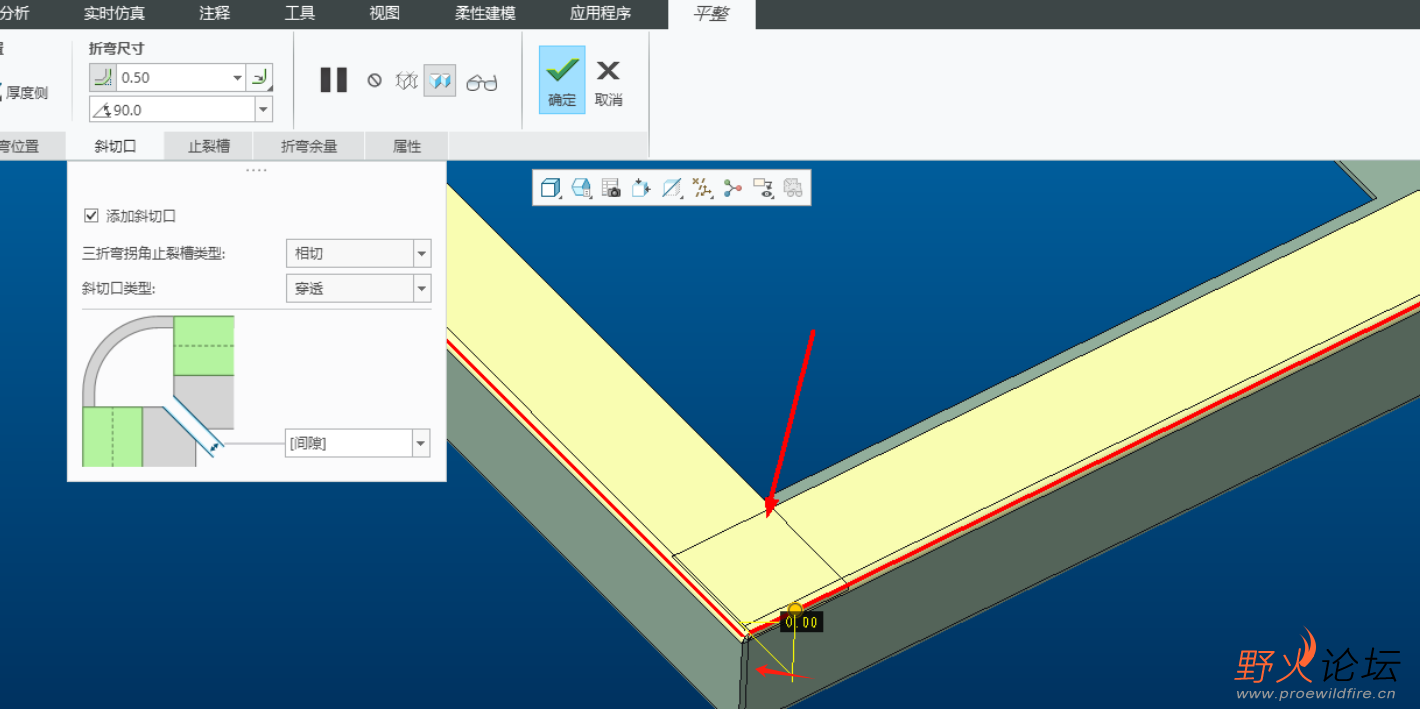Screen dimensions: 1420x710
Task: Toggle the wireframe mesh preview icon
Action: (x=406, y=81)
